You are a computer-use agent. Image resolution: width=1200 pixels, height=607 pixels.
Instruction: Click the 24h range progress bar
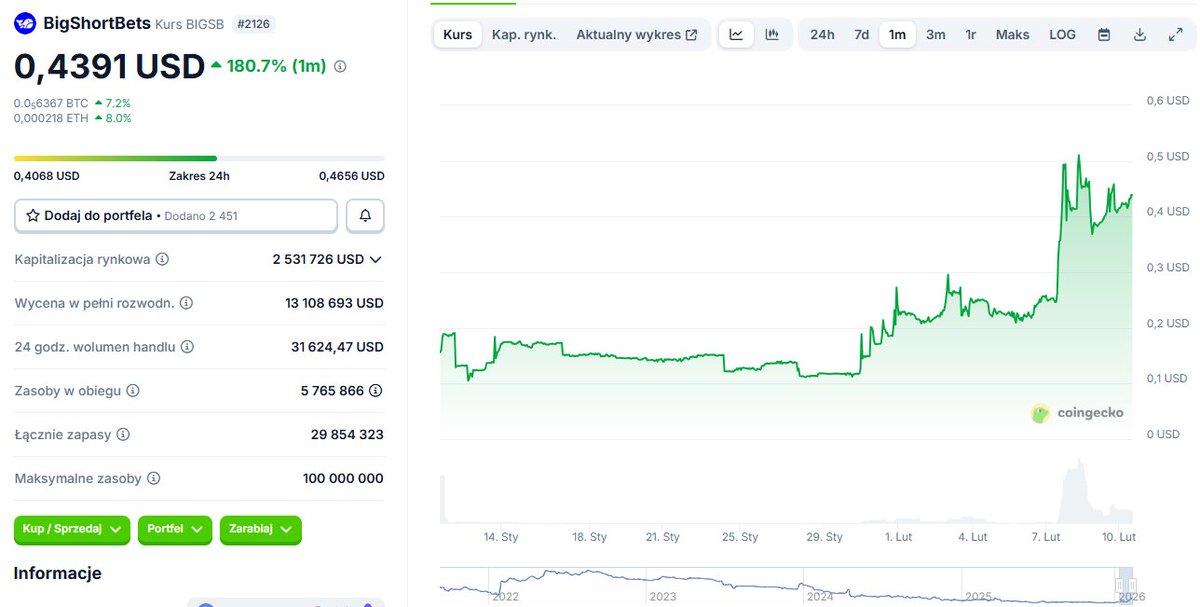tap(199, 158)
